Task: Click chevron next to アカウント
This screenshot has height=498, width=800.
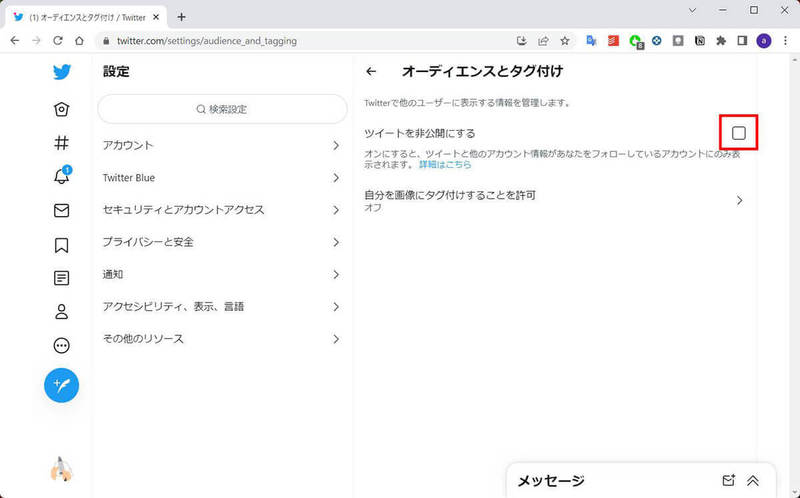Action: [336, 145]
